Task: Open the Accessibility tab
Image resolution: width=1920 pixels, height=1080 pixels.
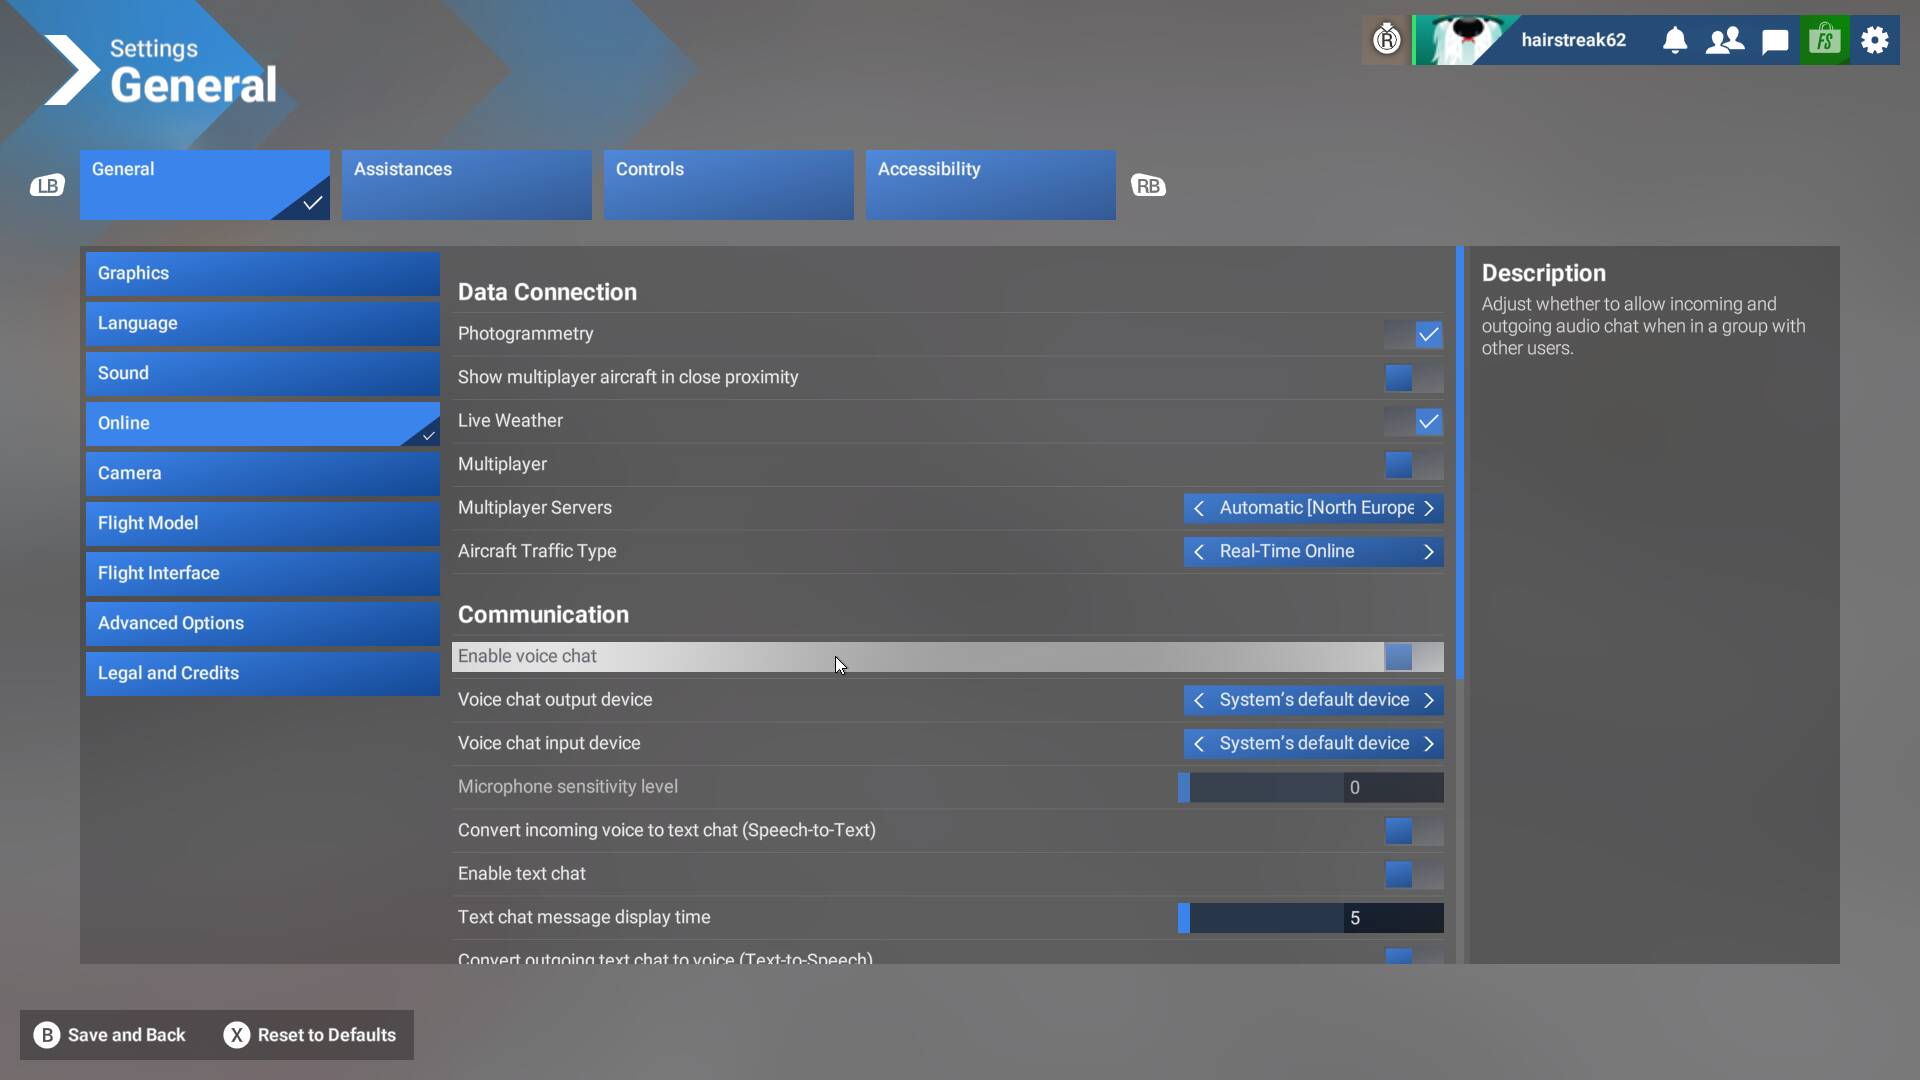Action: (x=990, y=185)
